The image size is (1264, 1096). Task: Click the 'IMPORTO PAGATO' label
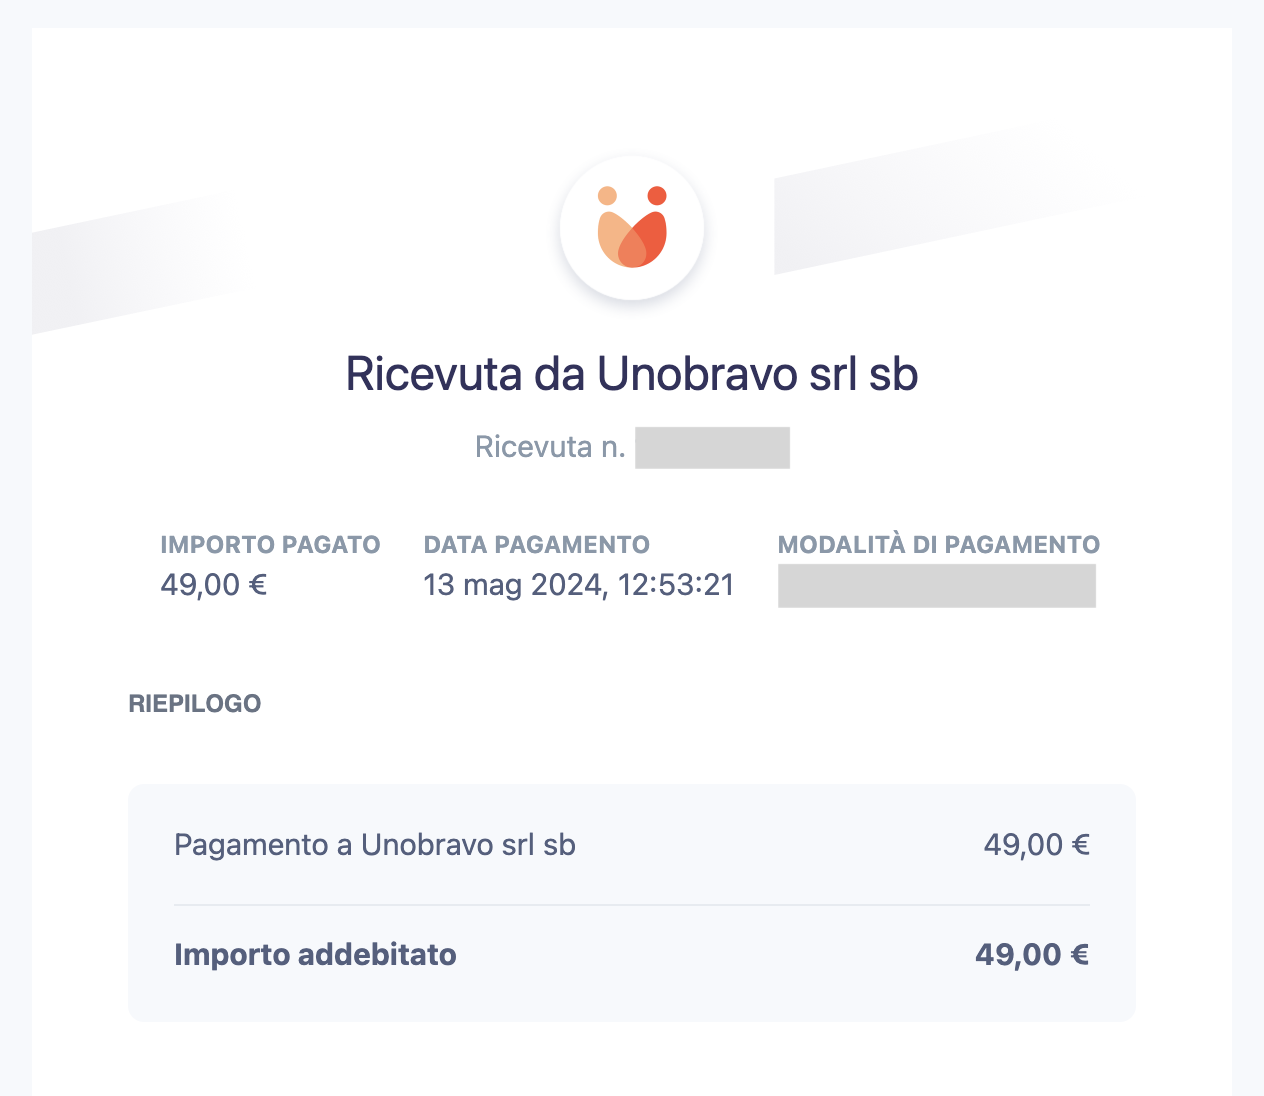270,545
